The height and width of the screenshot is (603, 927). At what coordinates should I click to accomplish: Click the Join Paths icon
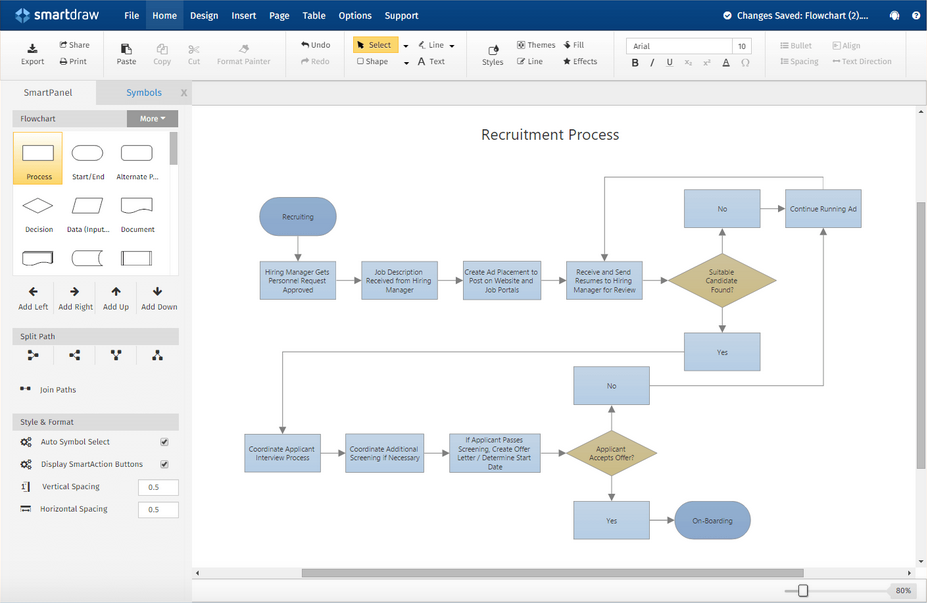pyautogui.click(x=25, y=389)
